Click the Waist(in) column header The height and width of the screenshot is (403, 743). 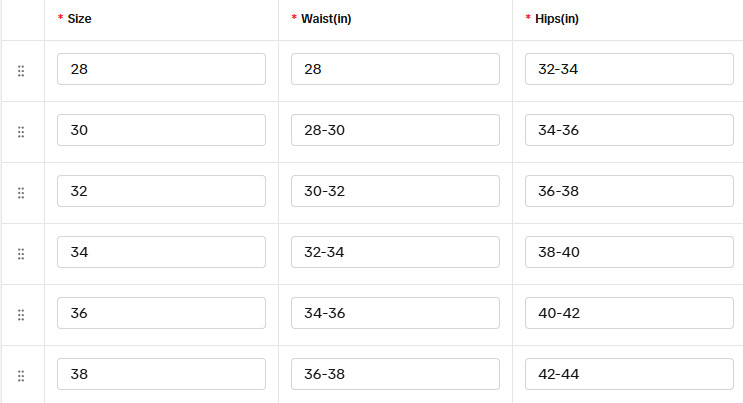point(325,19)
